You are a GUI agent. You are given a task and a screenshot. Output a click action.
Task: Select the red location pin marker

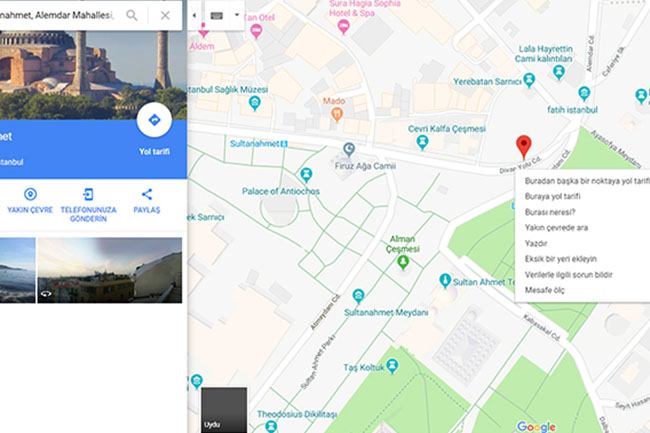524,147
